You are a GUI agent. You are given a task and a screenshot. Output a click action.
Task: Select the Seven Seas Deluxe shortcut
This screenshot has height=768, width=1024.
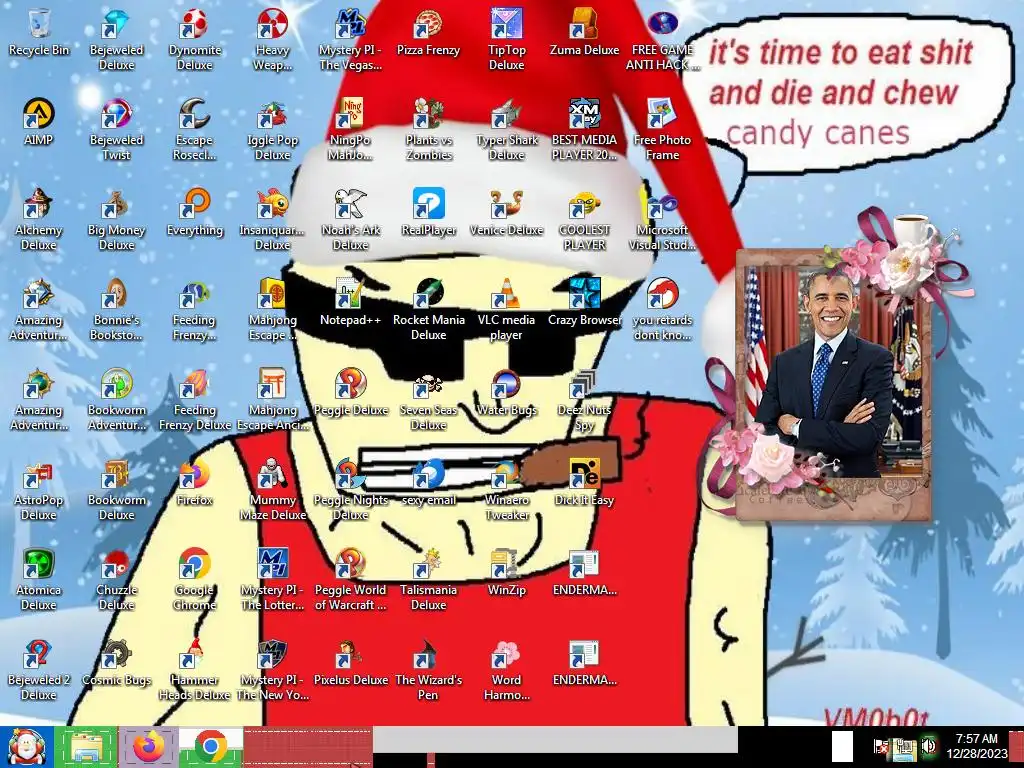point(428,400)
